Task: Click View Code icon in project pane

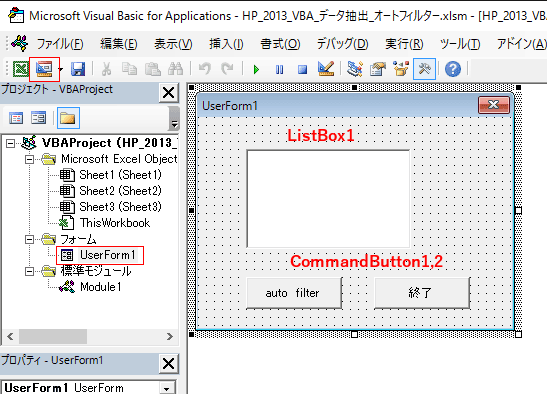Action: pyautogui.click(x=16, y=118)
